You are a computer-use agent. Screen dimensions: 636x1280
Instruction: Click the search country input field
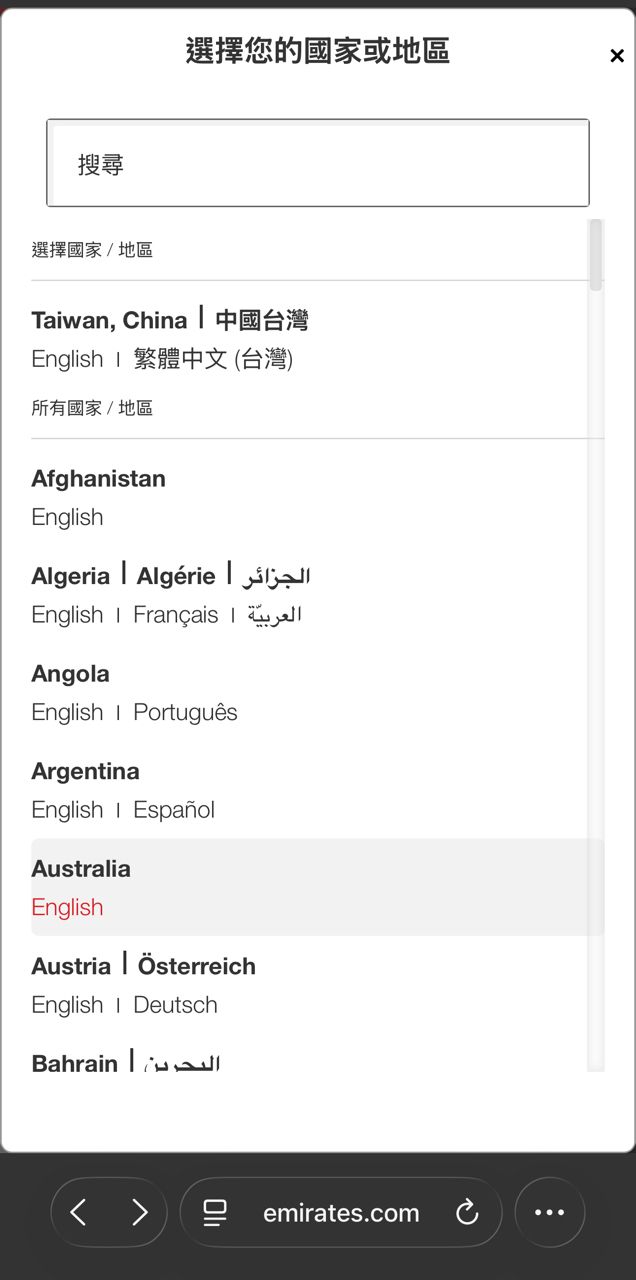(x=318, y=164)
